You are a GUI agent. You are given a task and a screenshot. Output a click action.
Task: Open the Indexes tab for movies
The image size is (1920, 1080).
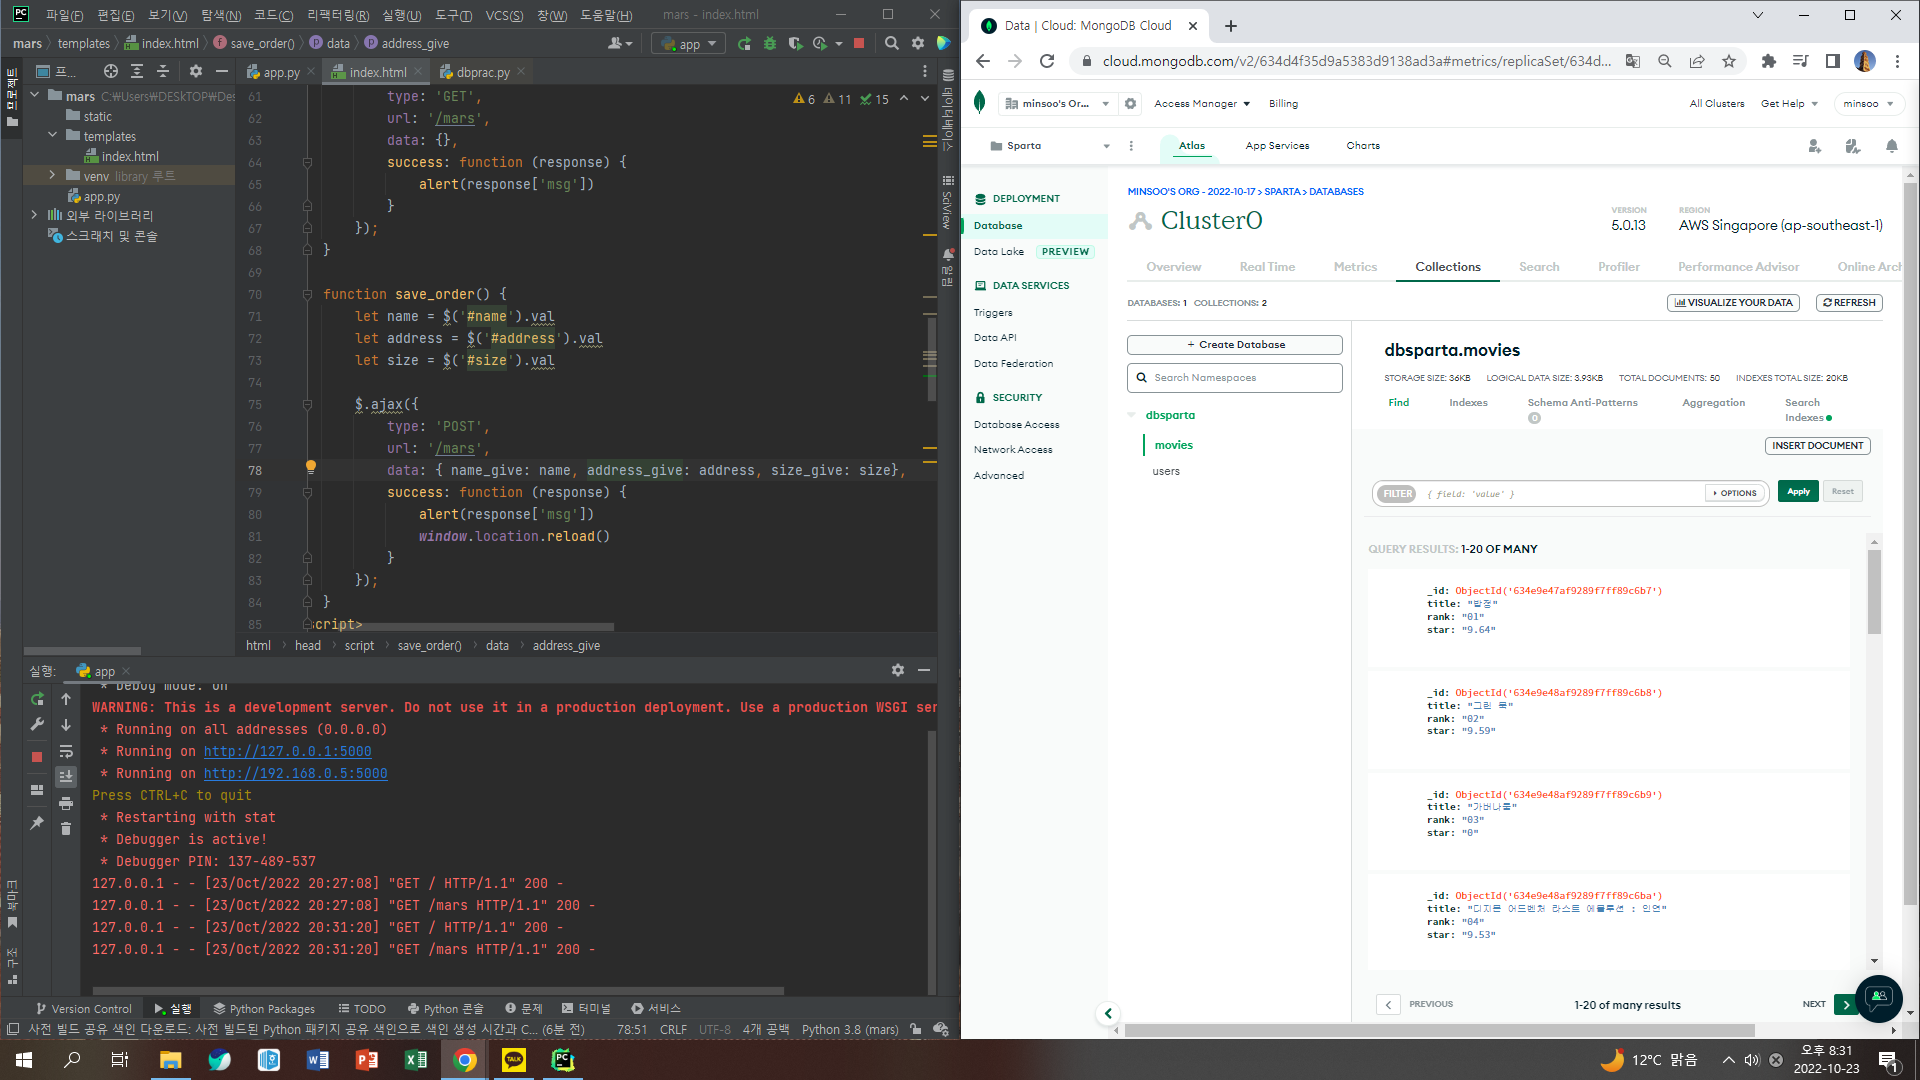click(1468, 403)
